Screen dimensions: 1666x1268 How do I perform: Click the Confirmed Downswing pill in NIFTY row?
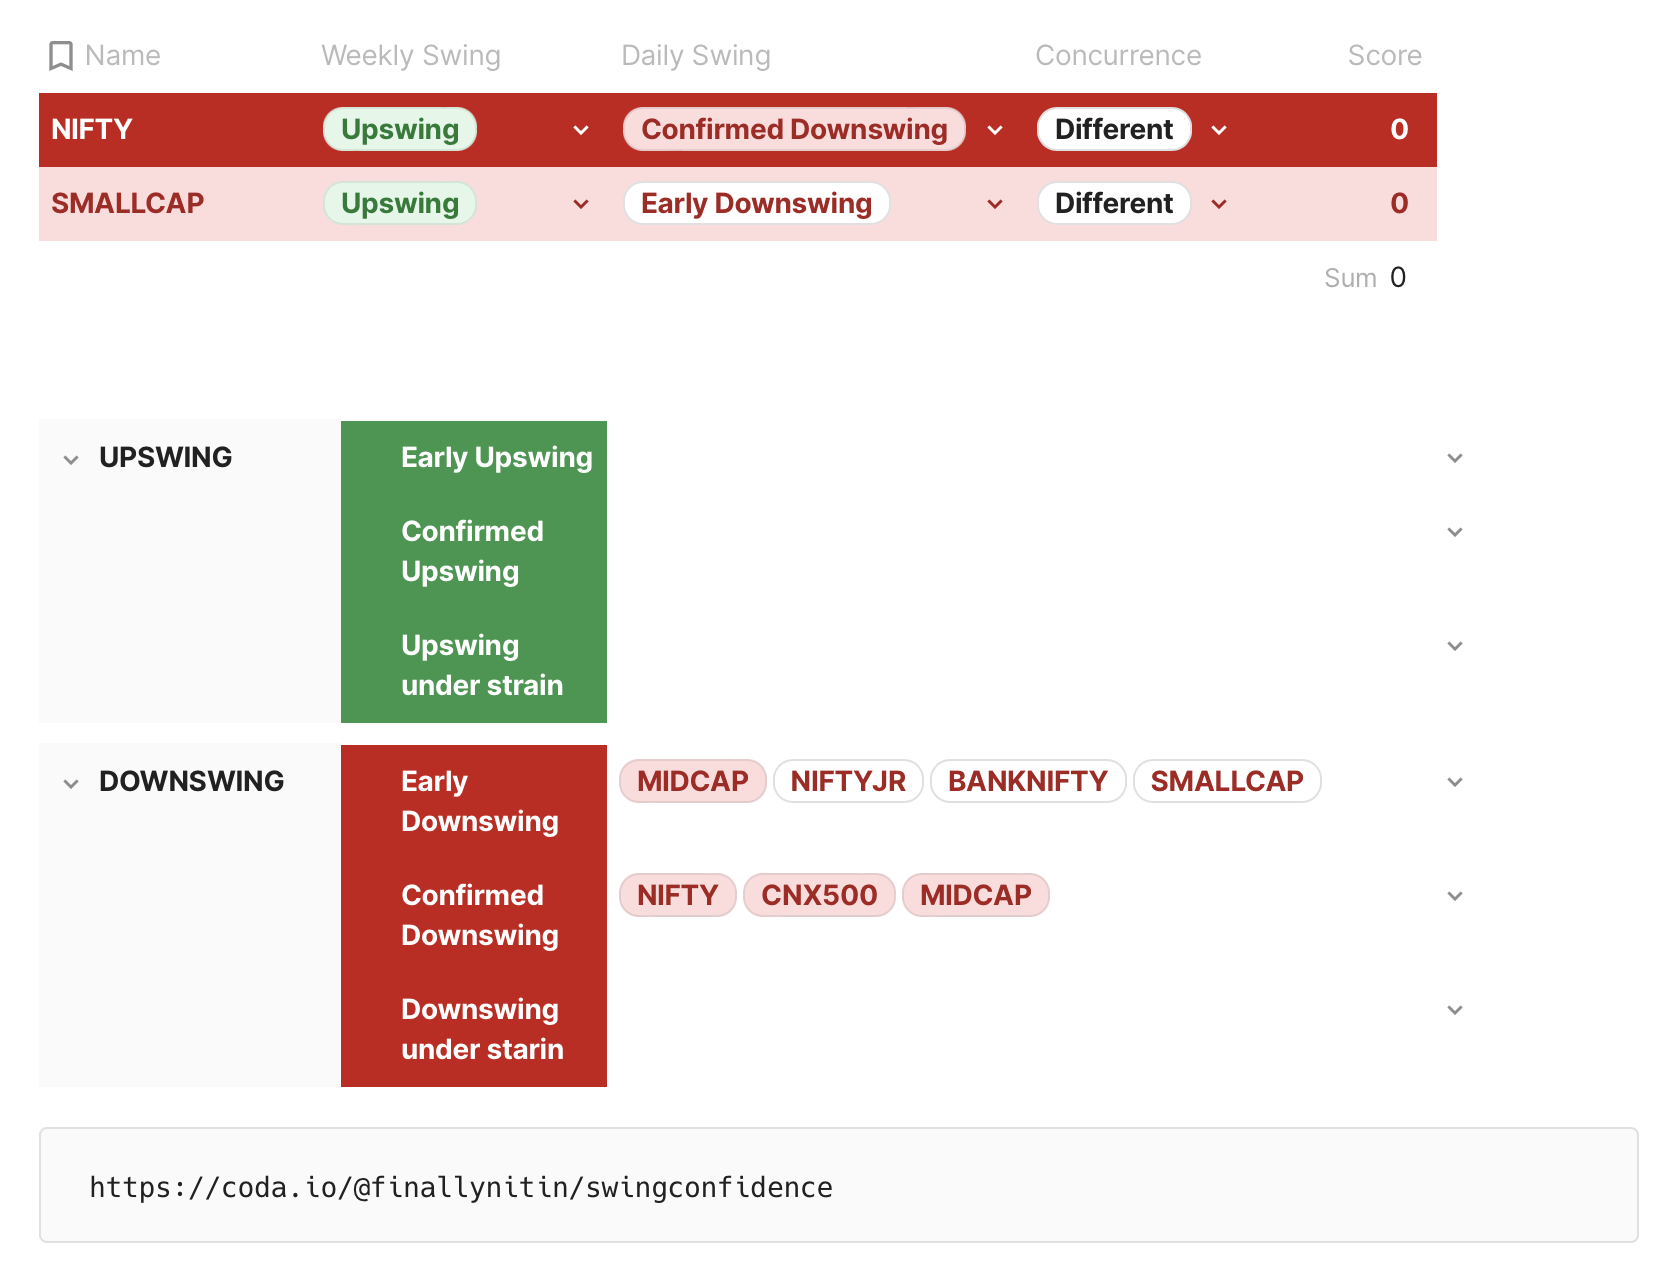pos(794,129)
